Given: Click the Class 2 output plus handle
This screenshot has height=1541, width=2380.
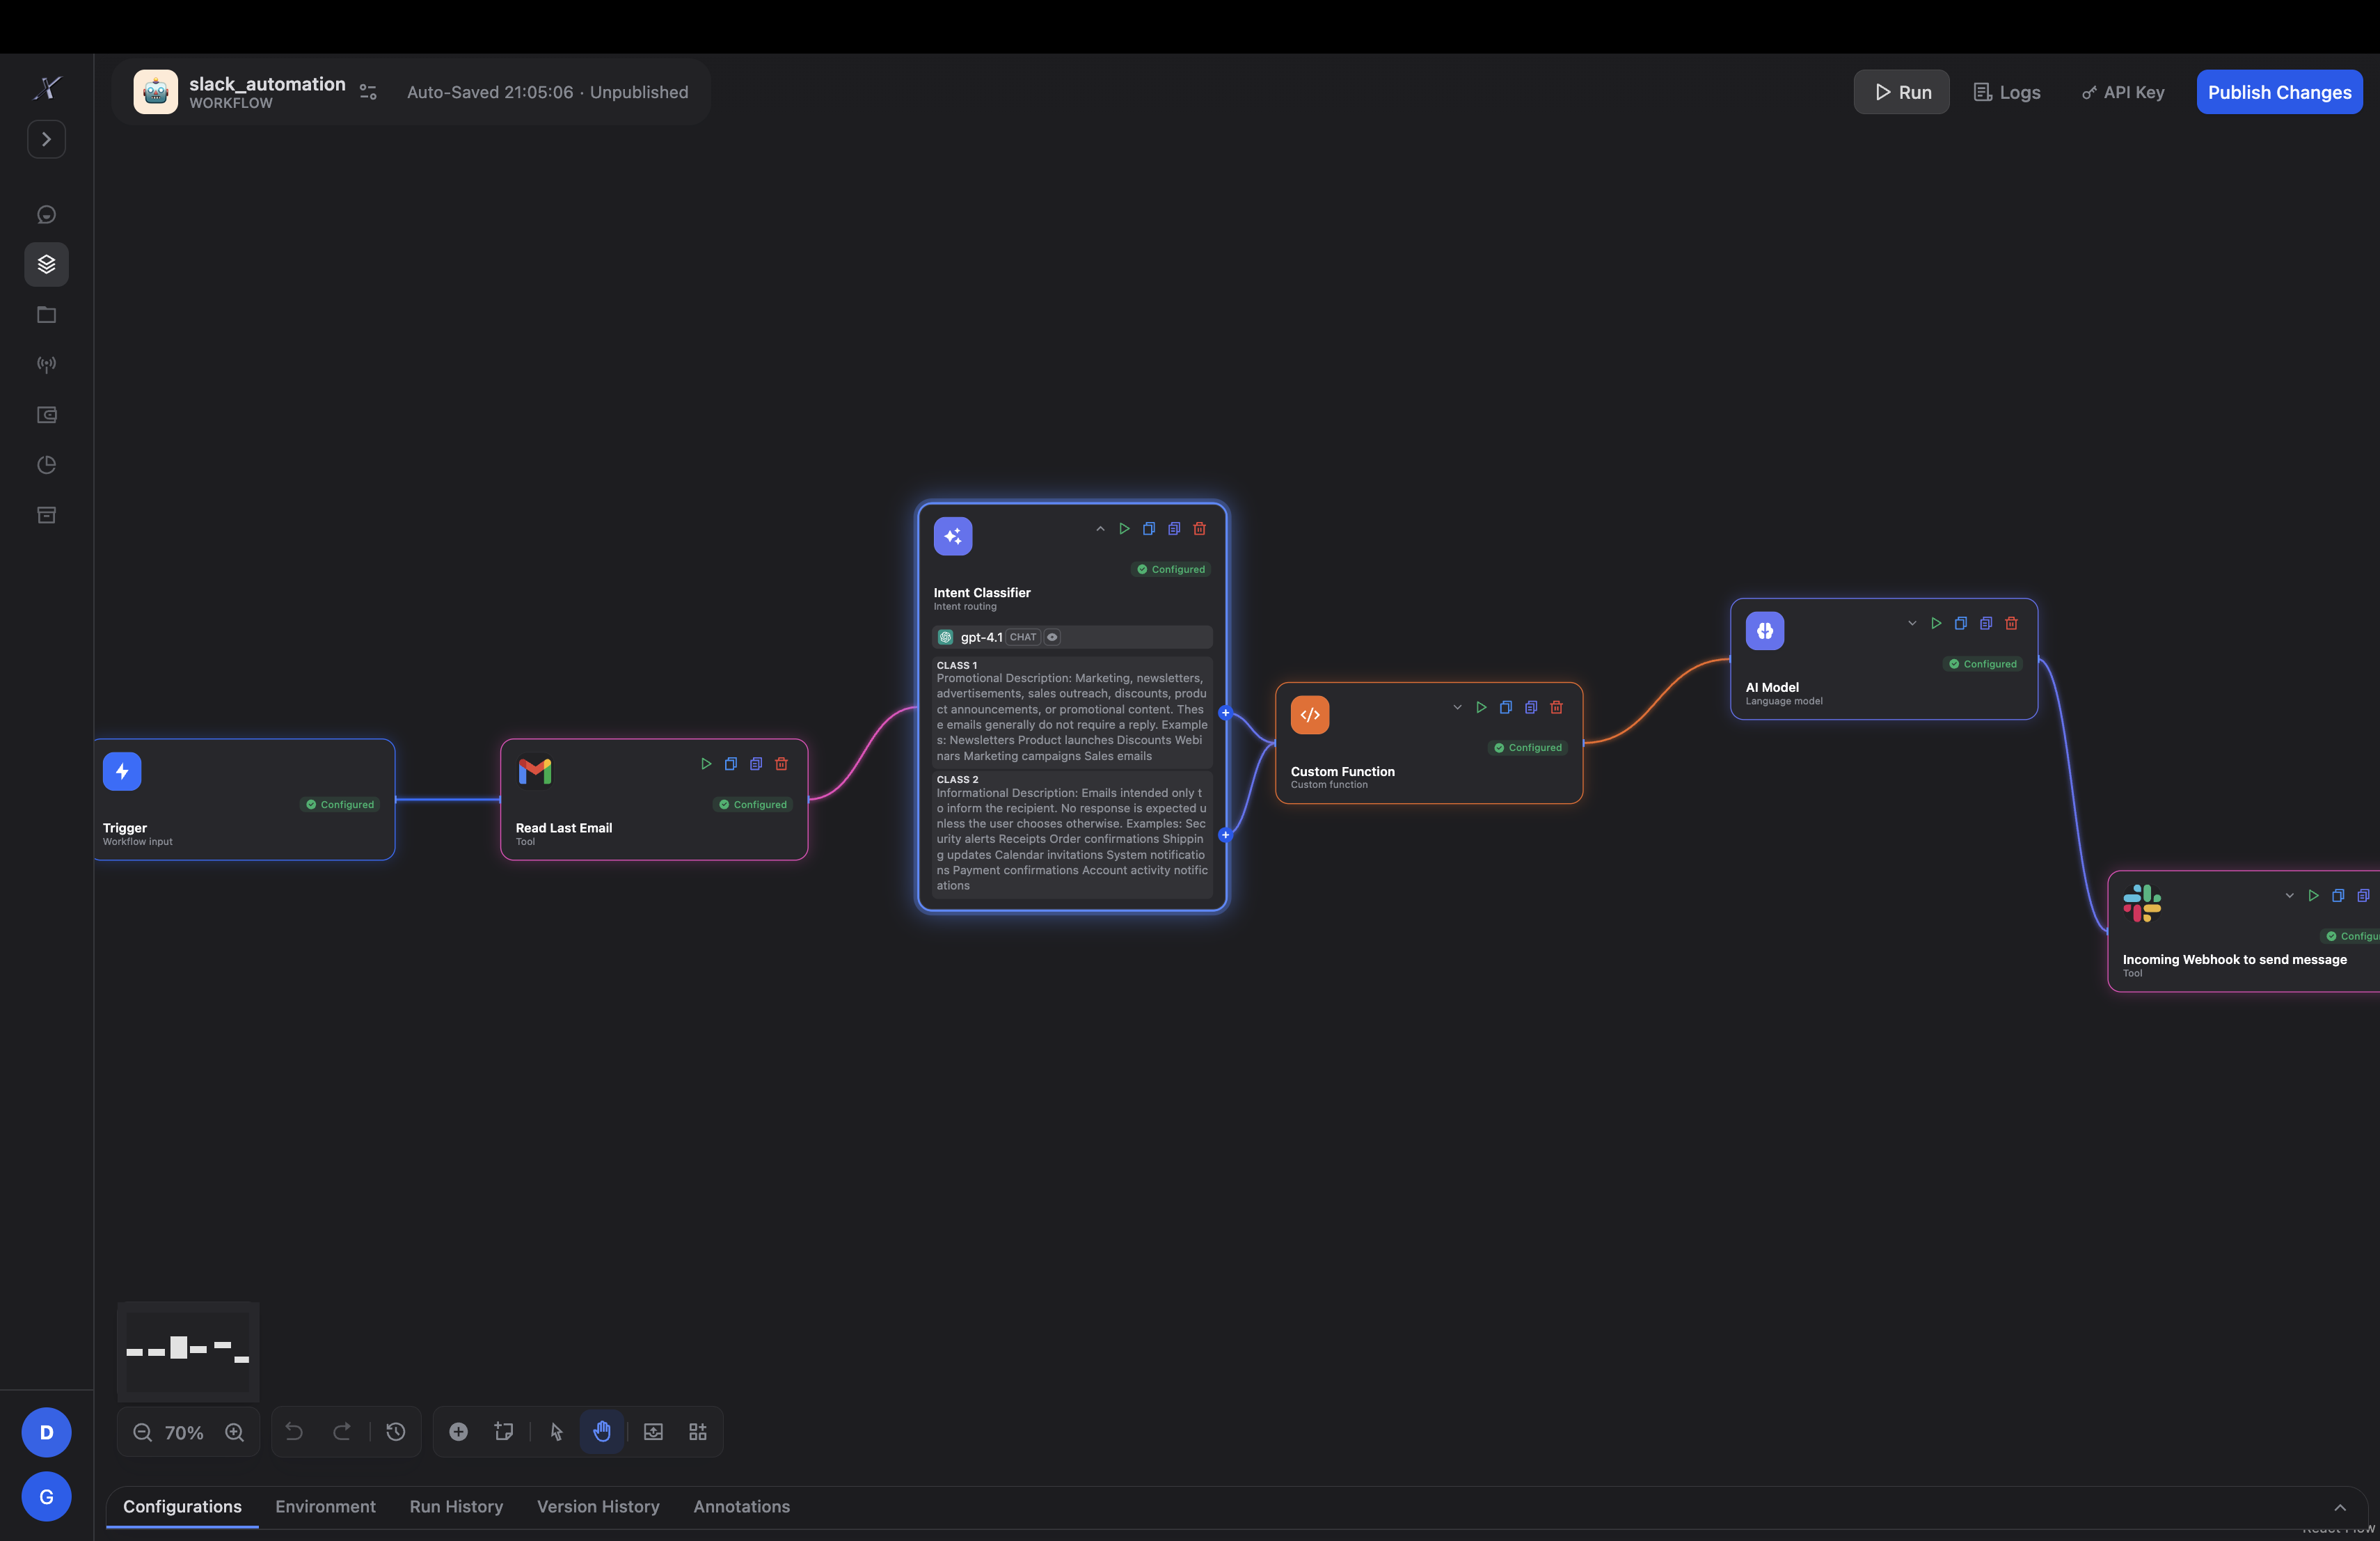Looking at the screenshot, I should pos(1225,835).
